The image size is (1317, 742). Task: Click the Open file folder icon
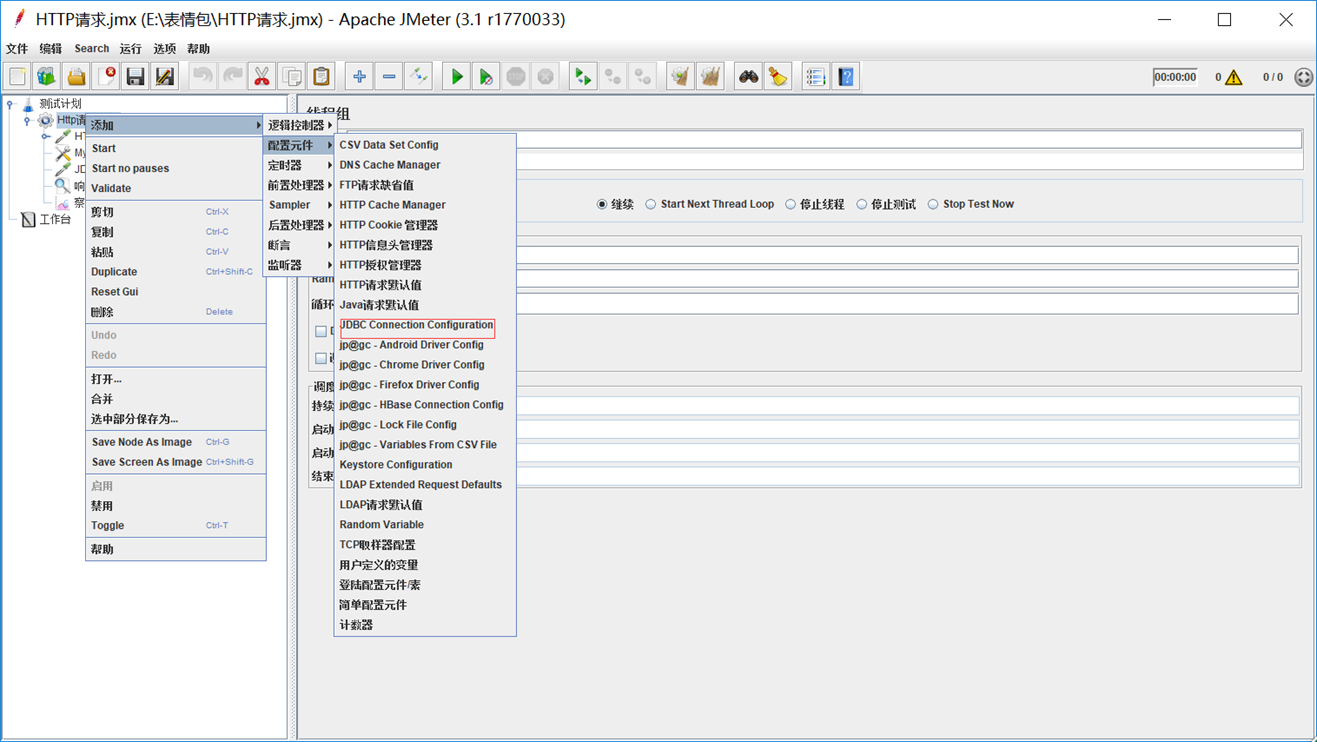77,77
